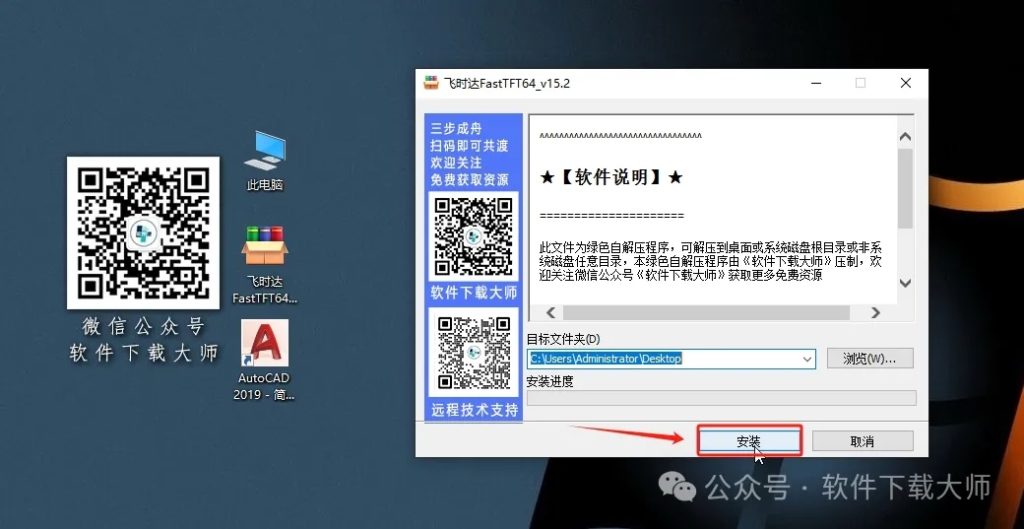
Task: Click the 取消 button
Action: coord(862,441)
